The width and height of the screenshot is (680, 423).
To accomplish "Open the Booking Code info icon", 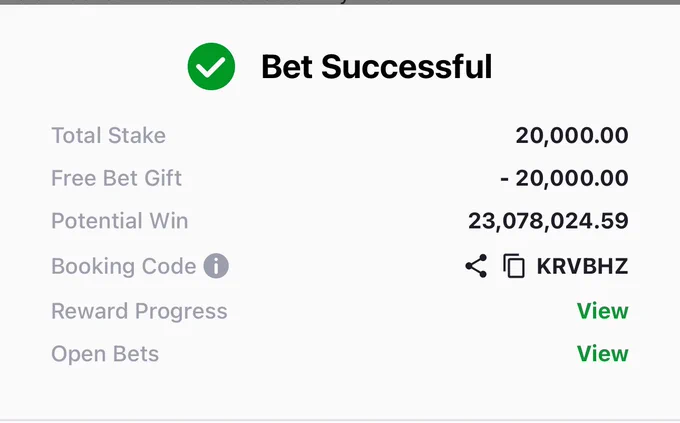I will point(216,266).
